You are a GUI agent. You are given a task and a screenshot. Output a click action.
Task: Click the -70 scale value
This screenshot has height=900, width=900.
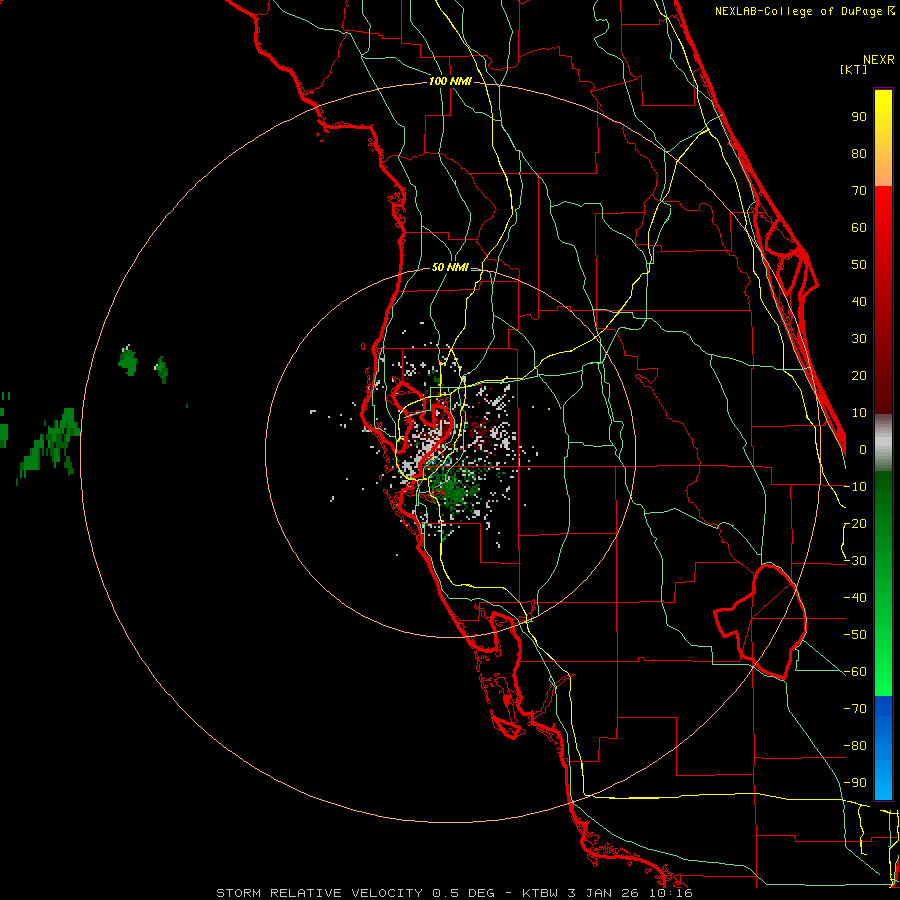coord(855,709)
